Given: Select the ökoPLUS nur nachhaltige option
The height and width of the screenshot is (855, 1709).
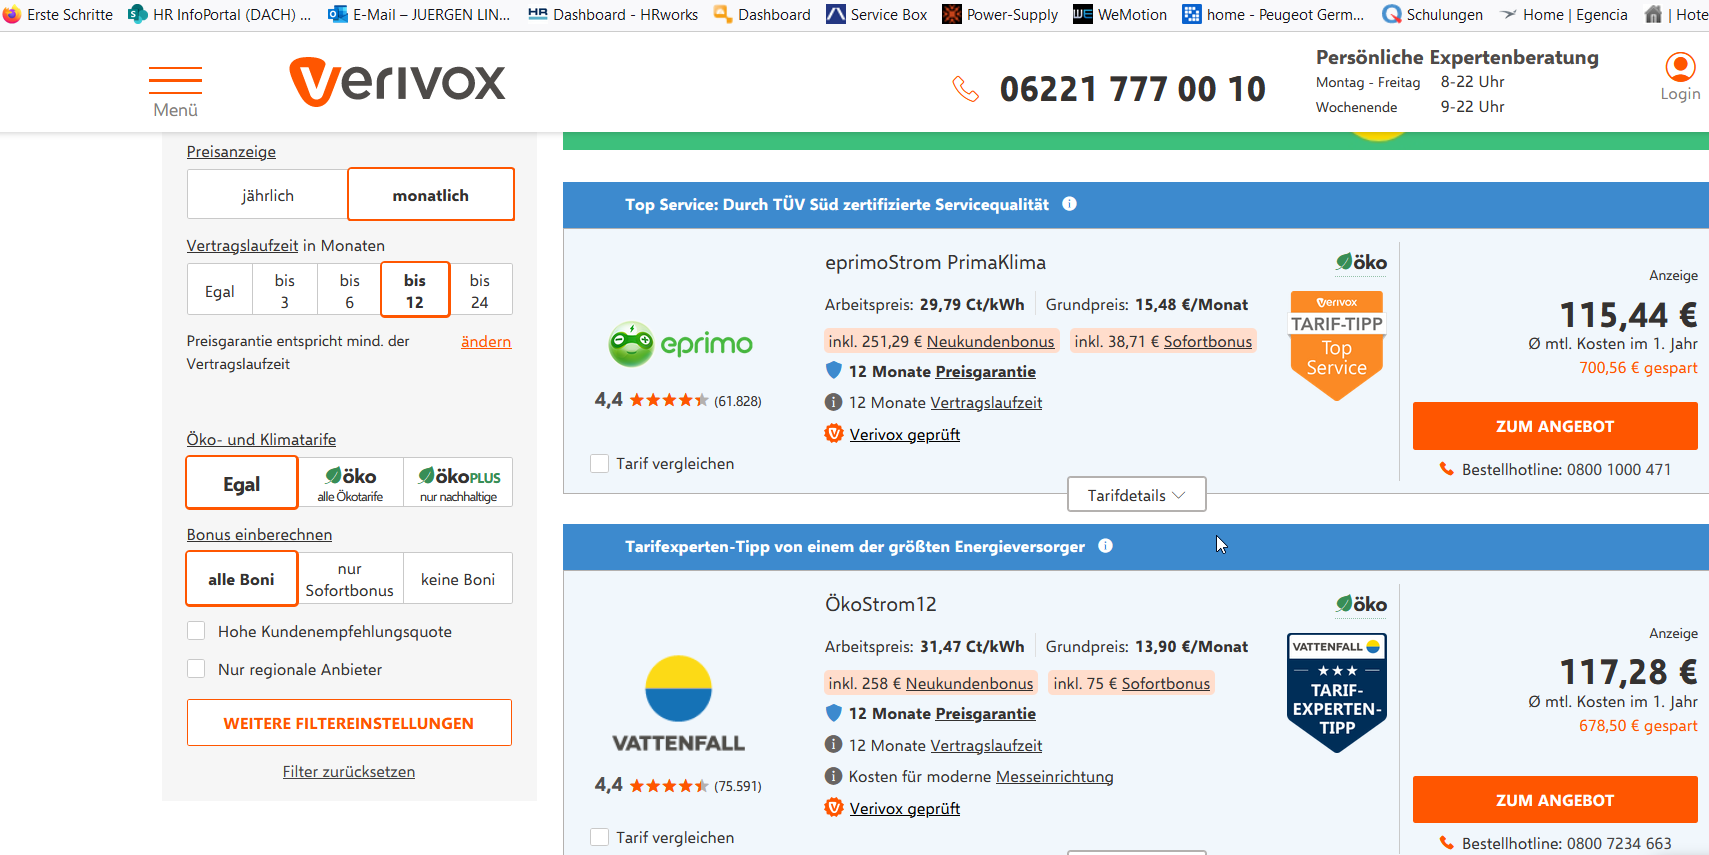Looking at the screenshot, I should pos(459,483).
